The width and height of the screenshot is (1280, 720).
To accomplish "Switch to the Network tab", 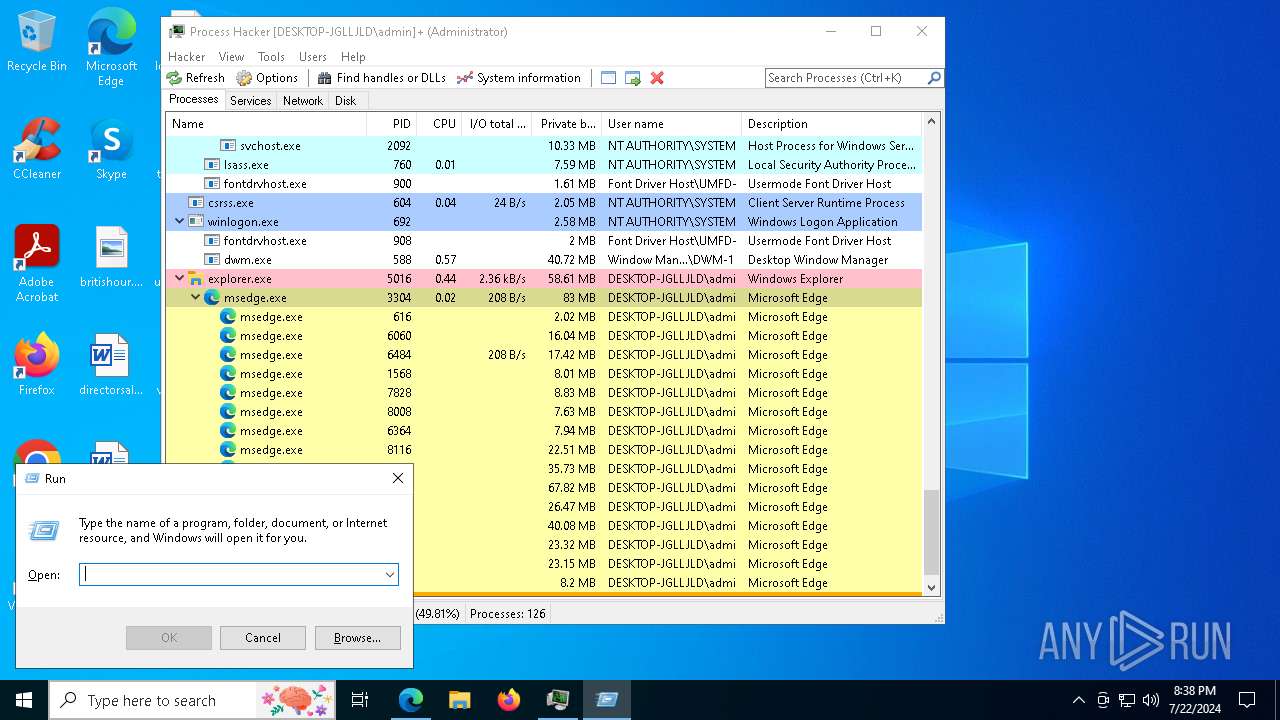I will coord(302,101).
